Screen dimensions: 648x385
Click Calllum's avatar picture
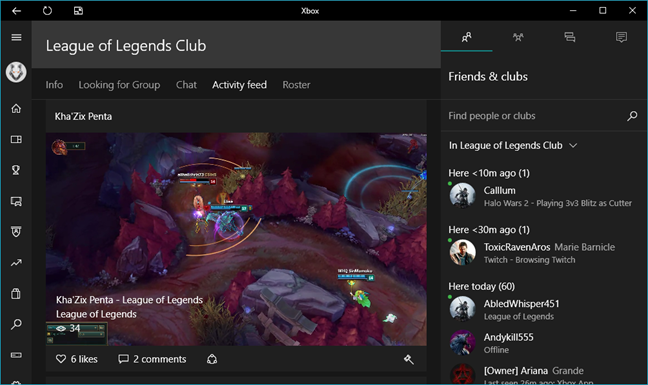tap(462, 196)
